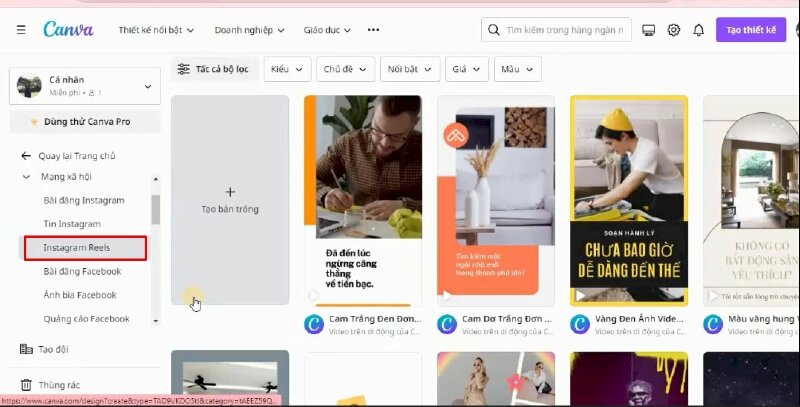
Task: Open dark starry template thumbnail
Action: (x=751, y=378)
